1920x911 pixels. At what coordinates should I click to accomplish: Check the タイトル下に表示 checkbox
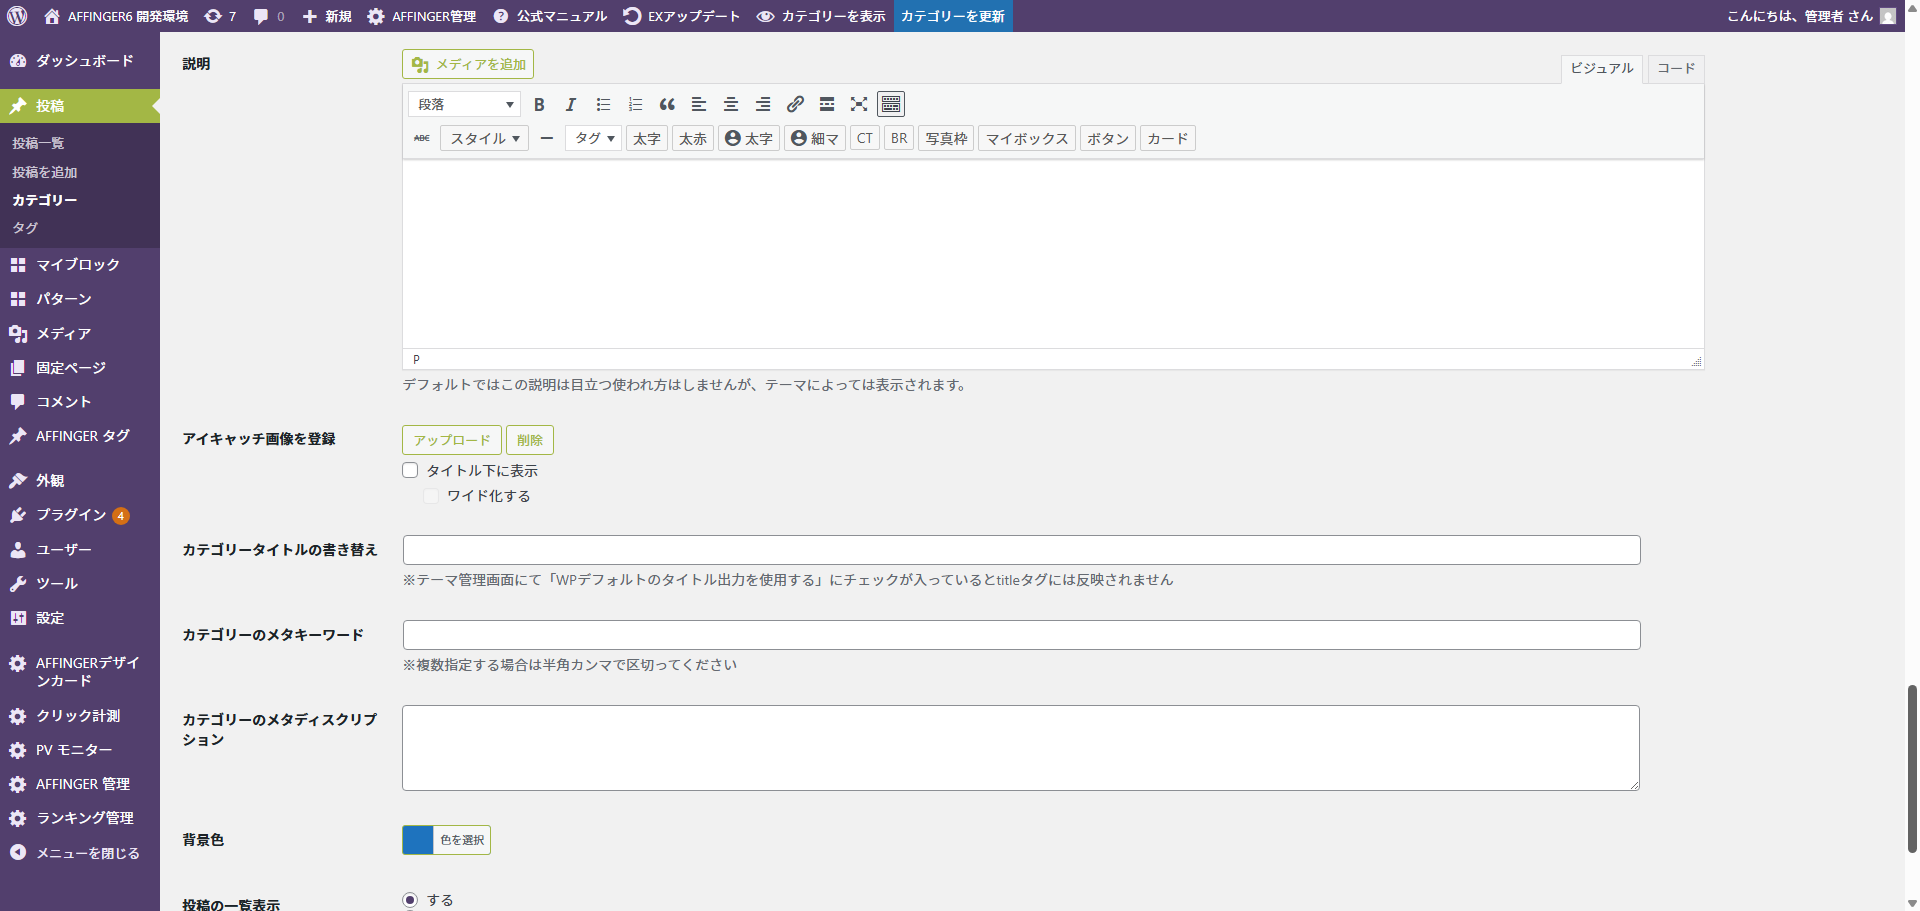(410, 470)
